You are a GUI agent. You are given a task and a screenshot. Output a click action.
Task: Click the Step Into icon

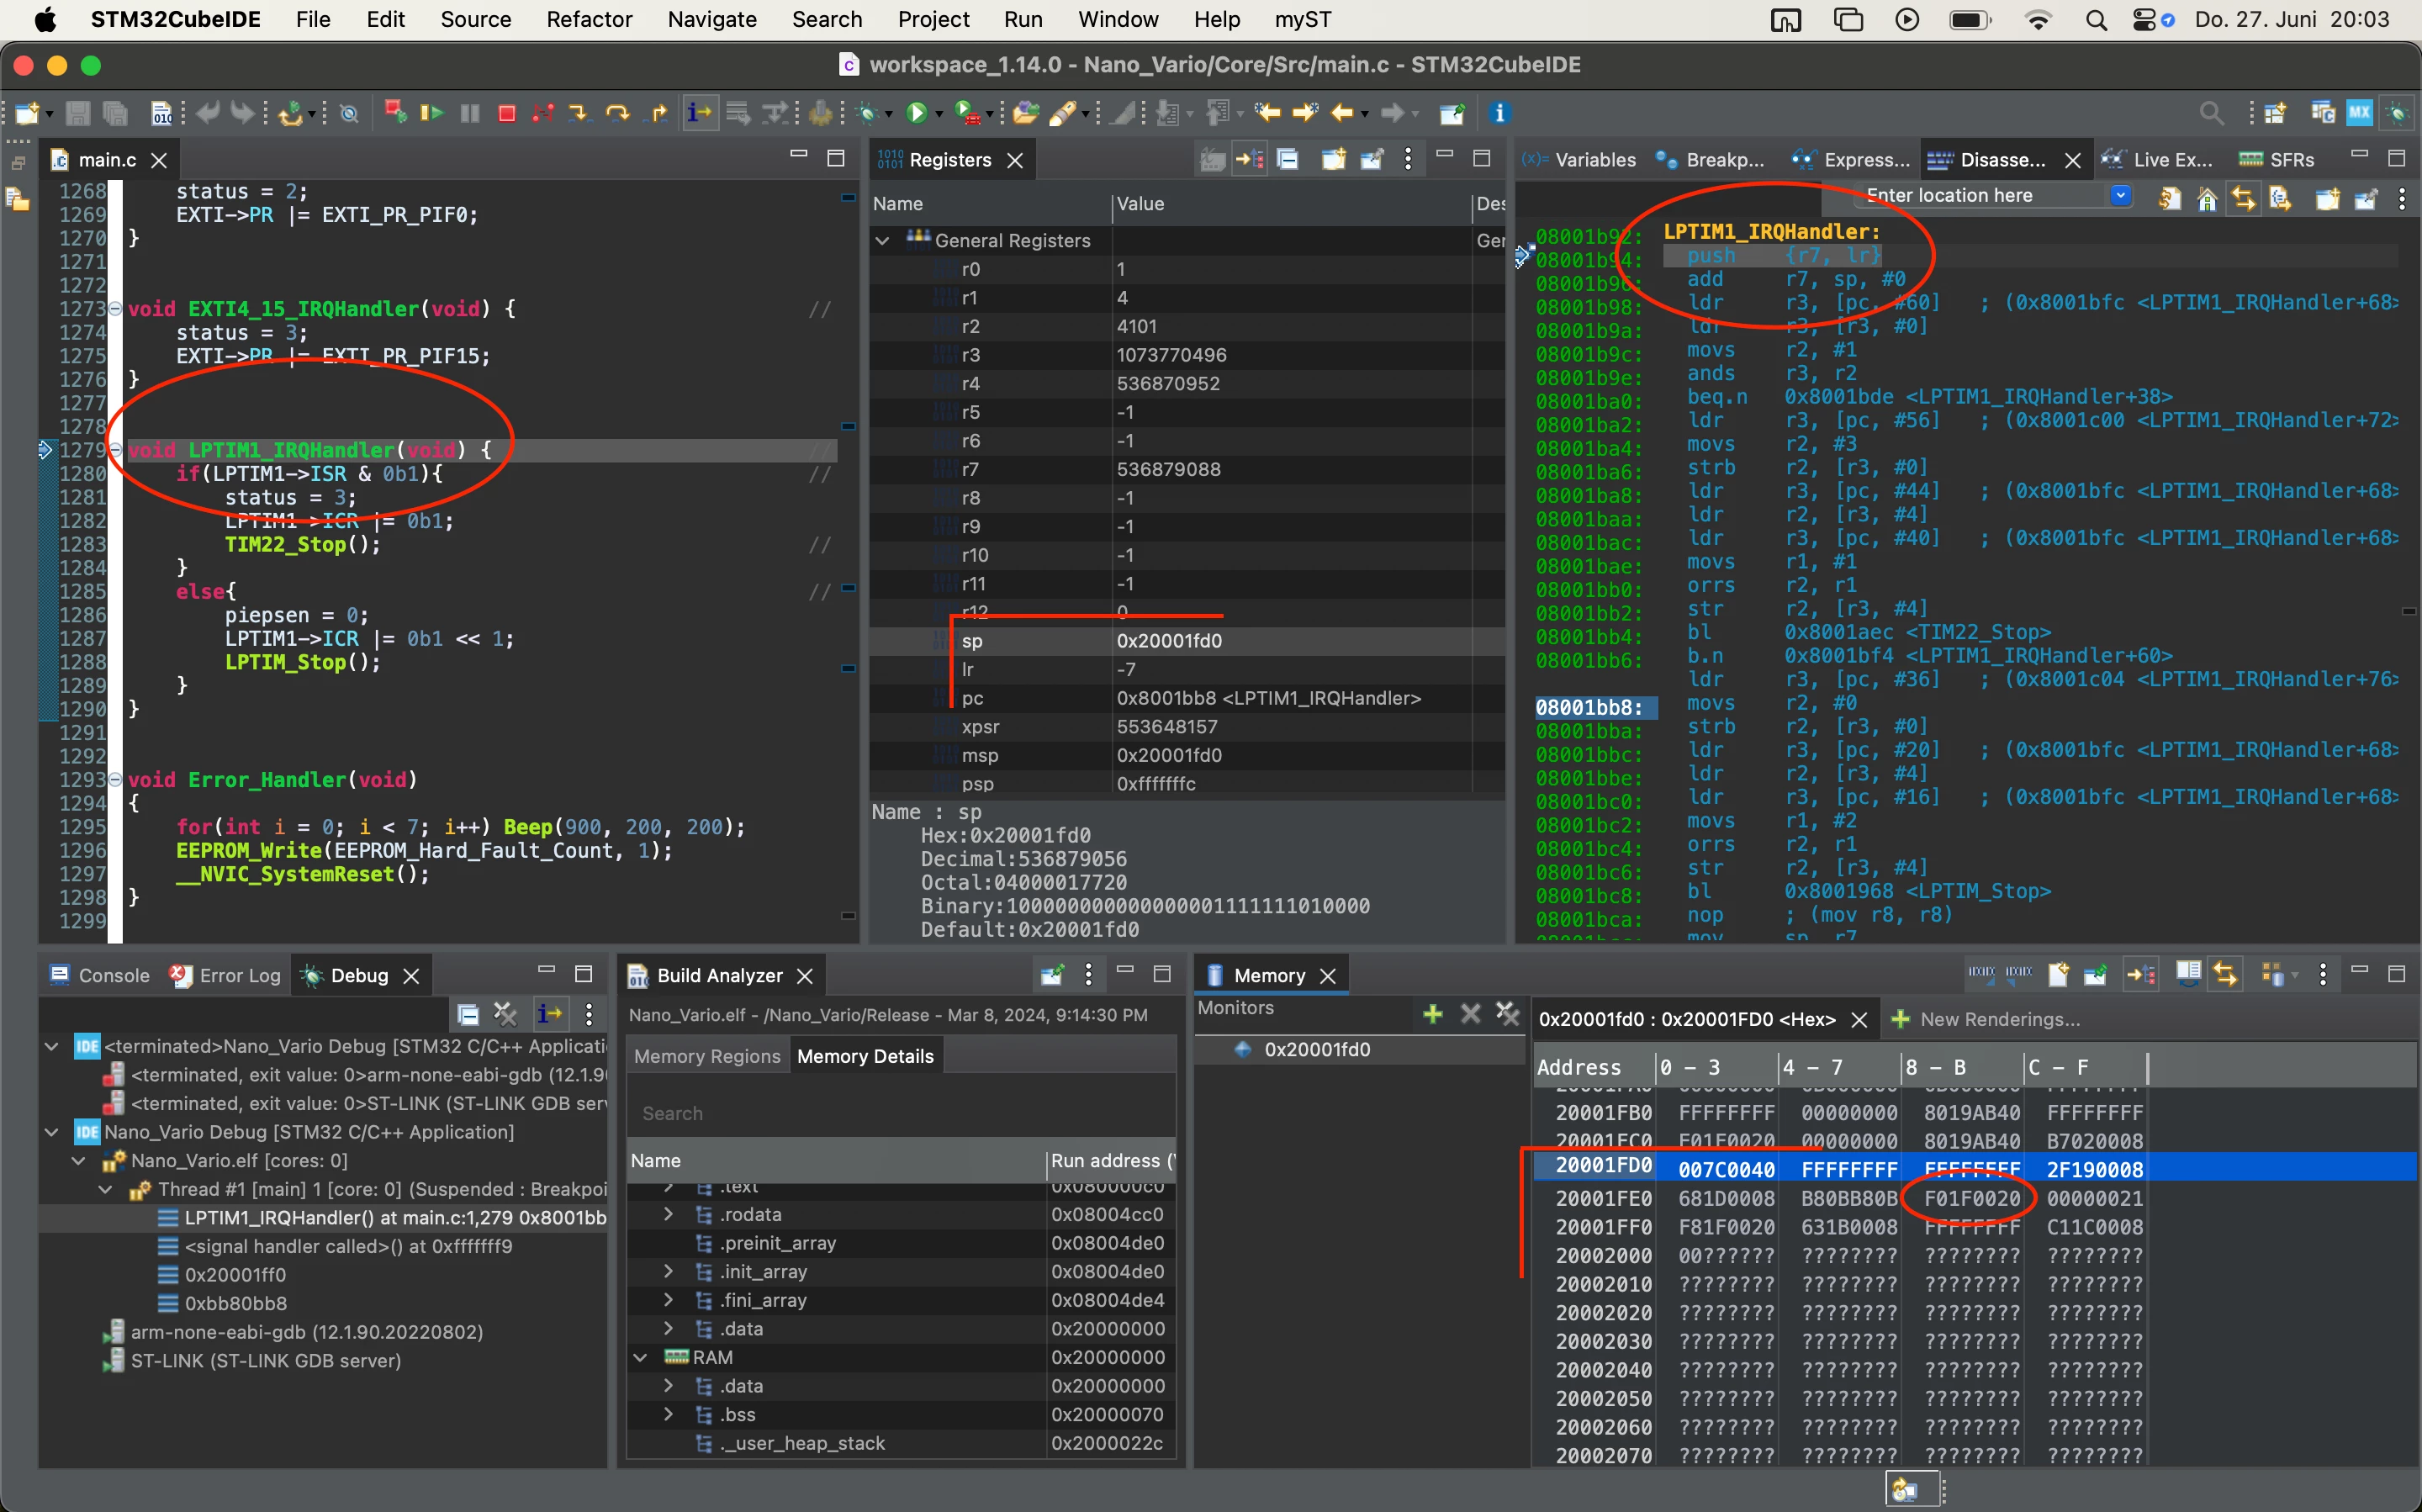pos(580,113)
